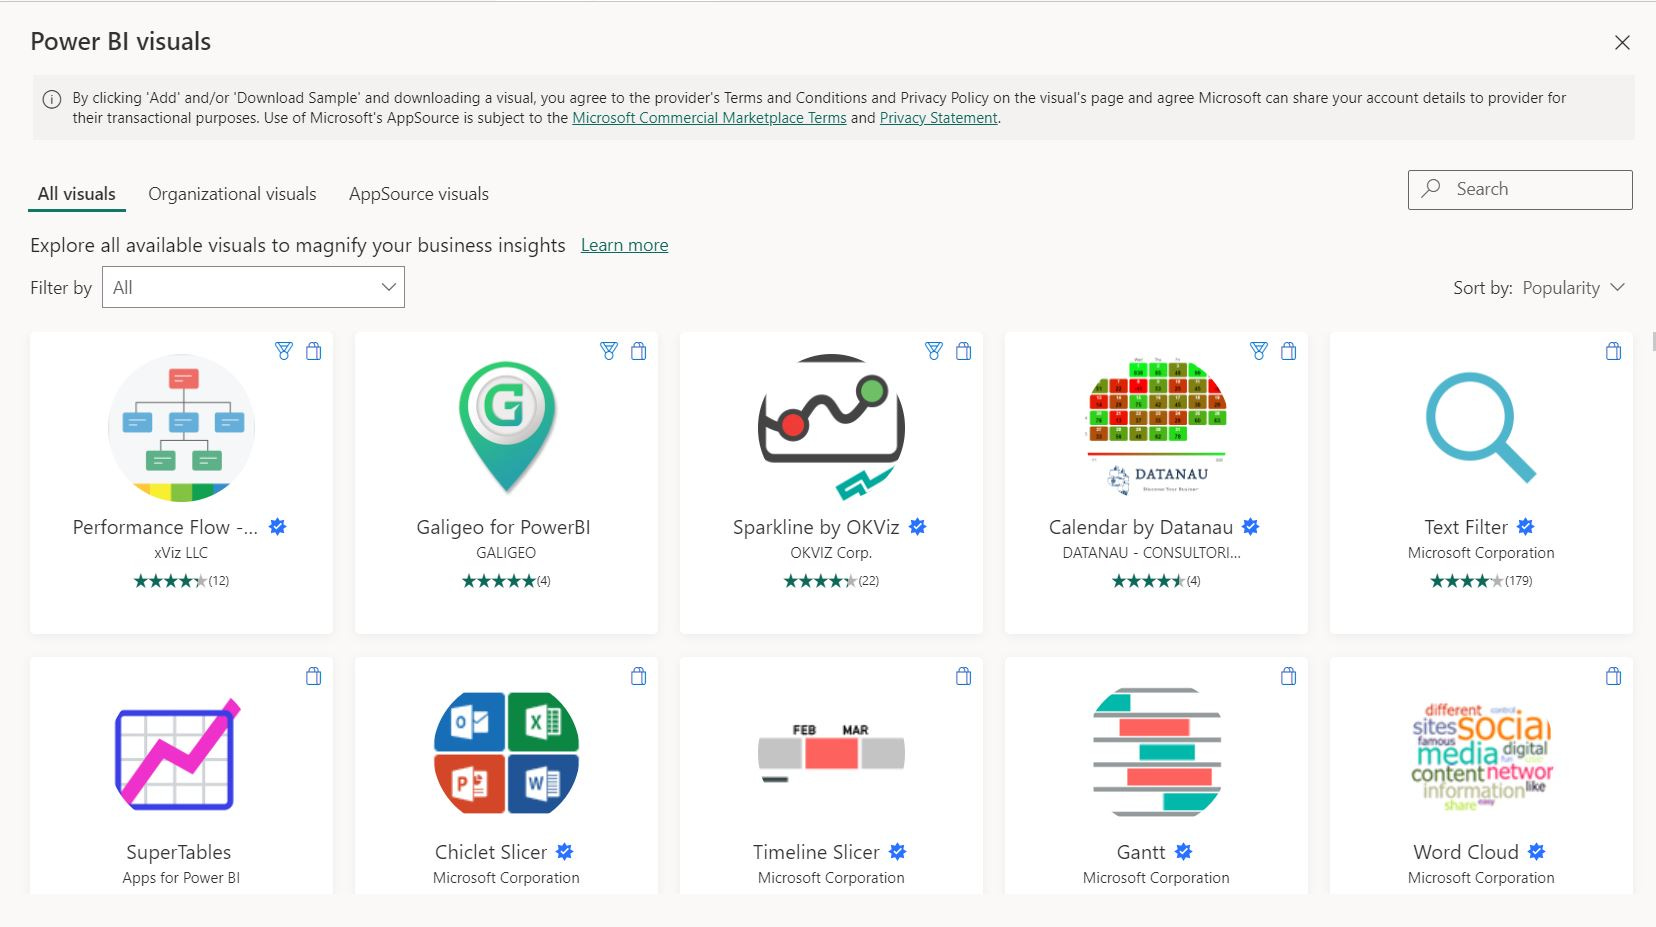The image size is (1656, 927).
Task: Select the Galigeo for PowerBI title
Action: click(x=503, y=527)
